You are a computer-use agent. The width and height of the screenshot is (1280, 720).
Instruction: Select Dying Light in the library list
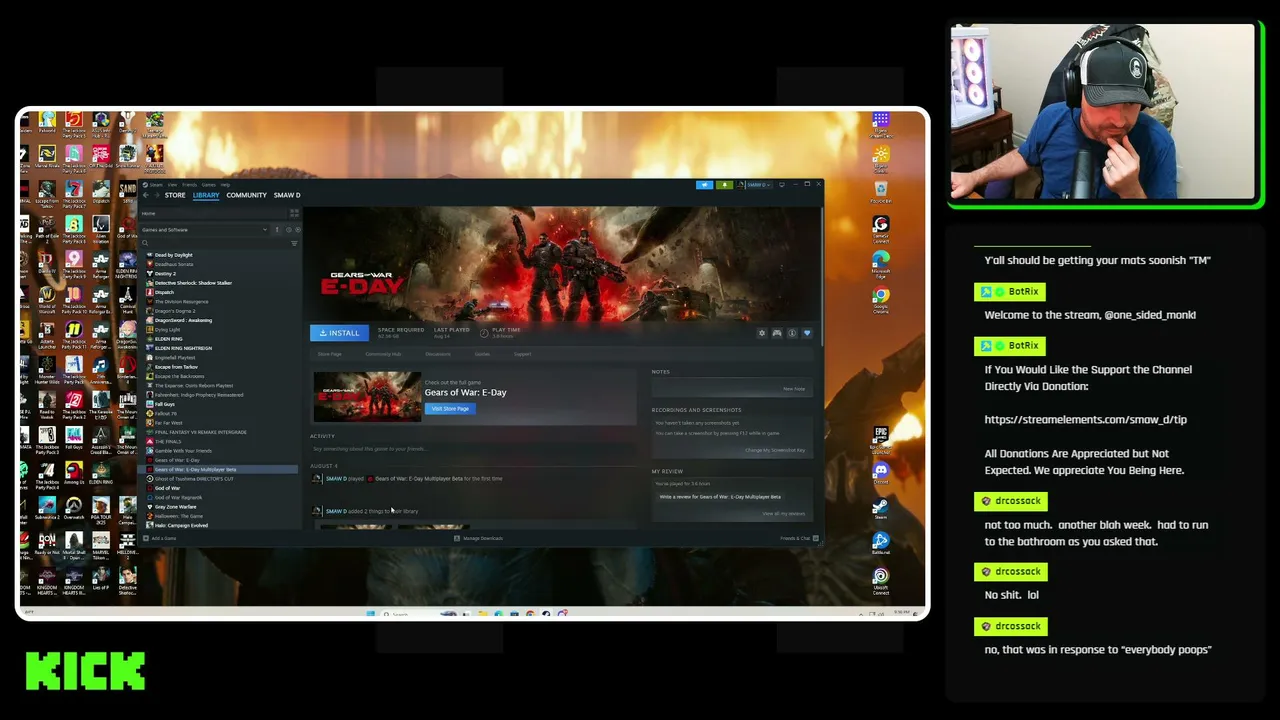(x=167, y=330)
